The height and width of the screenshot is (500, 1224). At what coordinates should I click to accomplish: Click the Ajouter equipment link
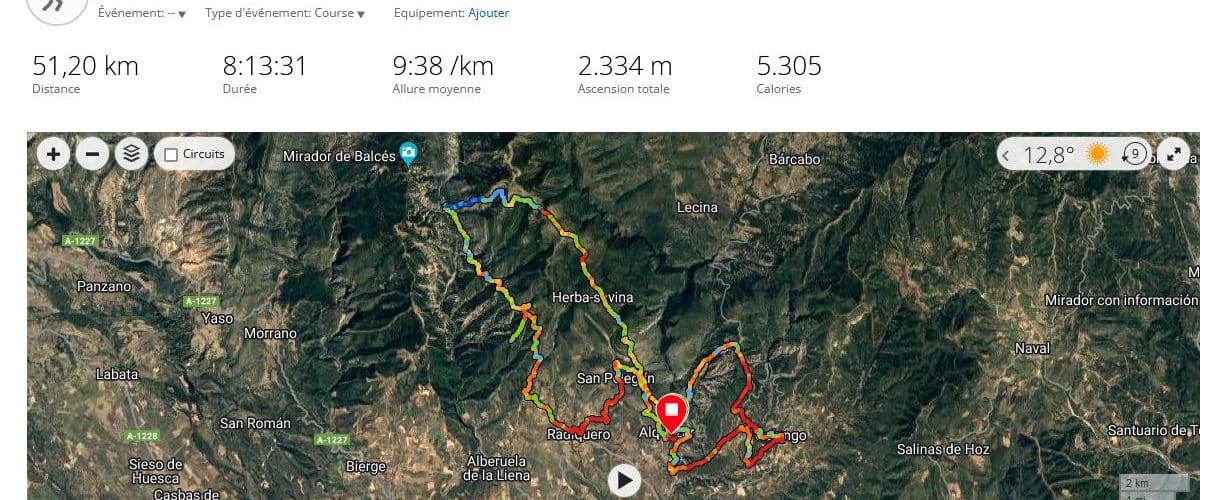coord(488,13)
